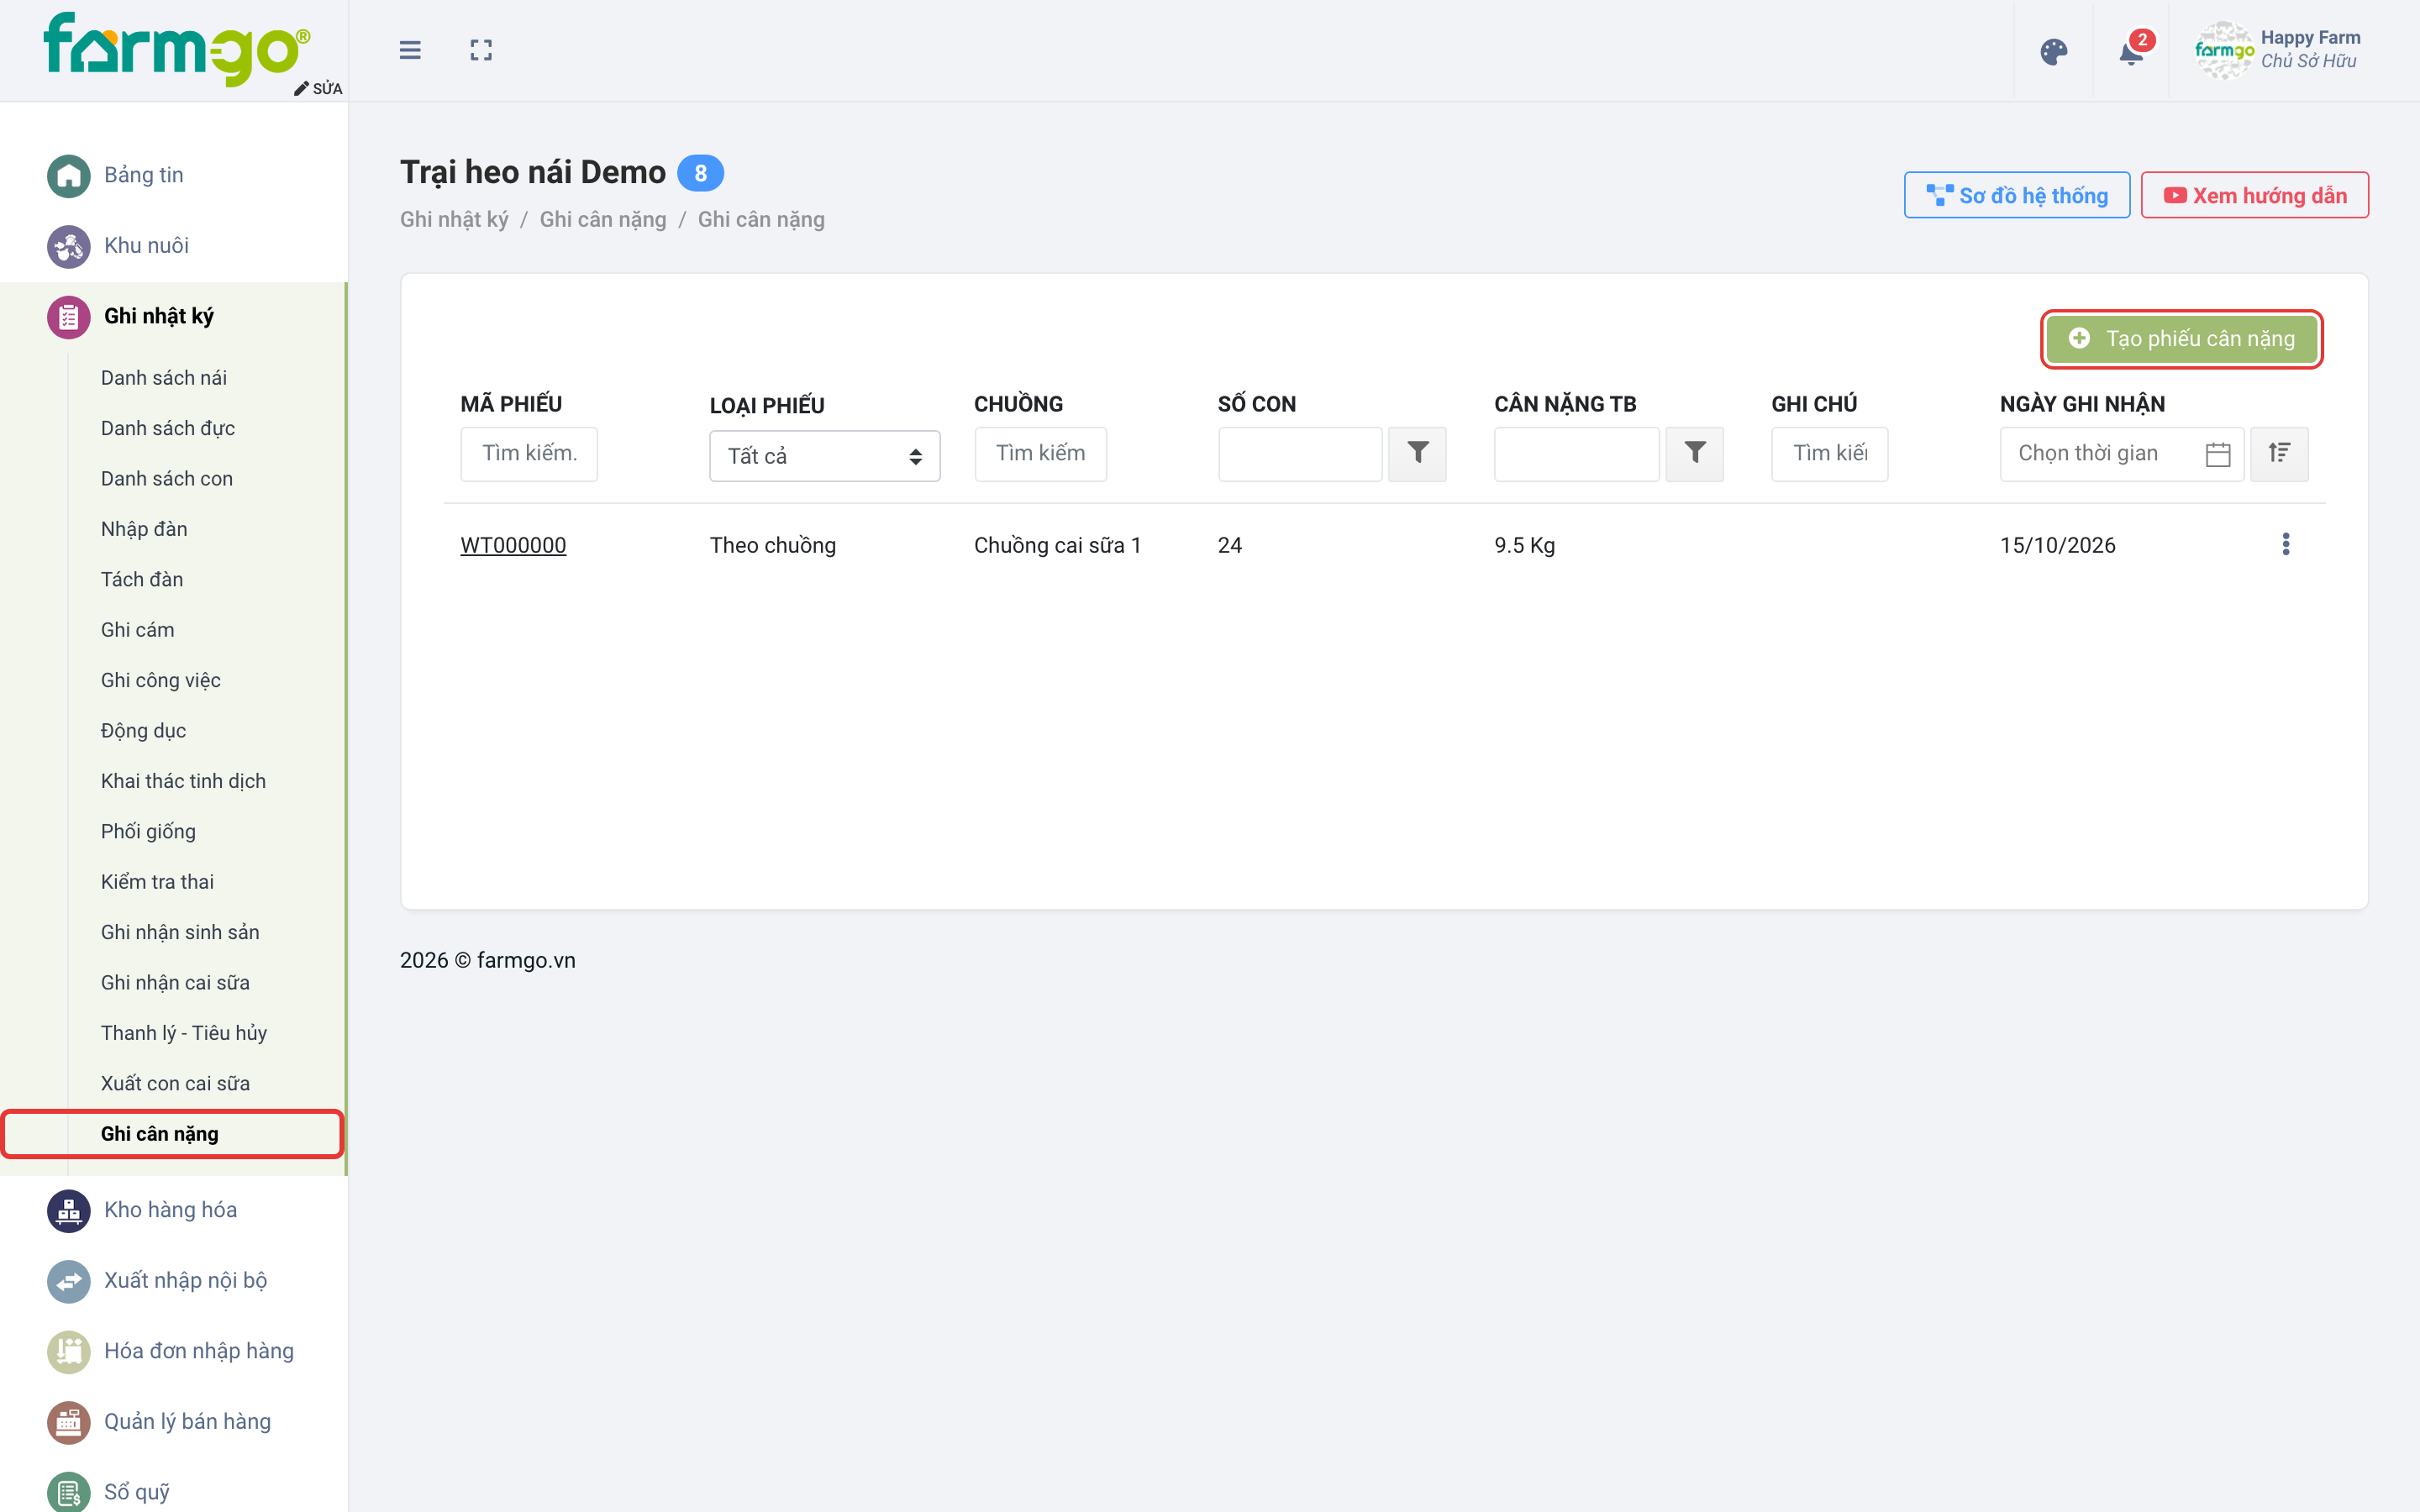
Task: Click the Sơ đồ hệ thống button
Action: pos(2016,195)
